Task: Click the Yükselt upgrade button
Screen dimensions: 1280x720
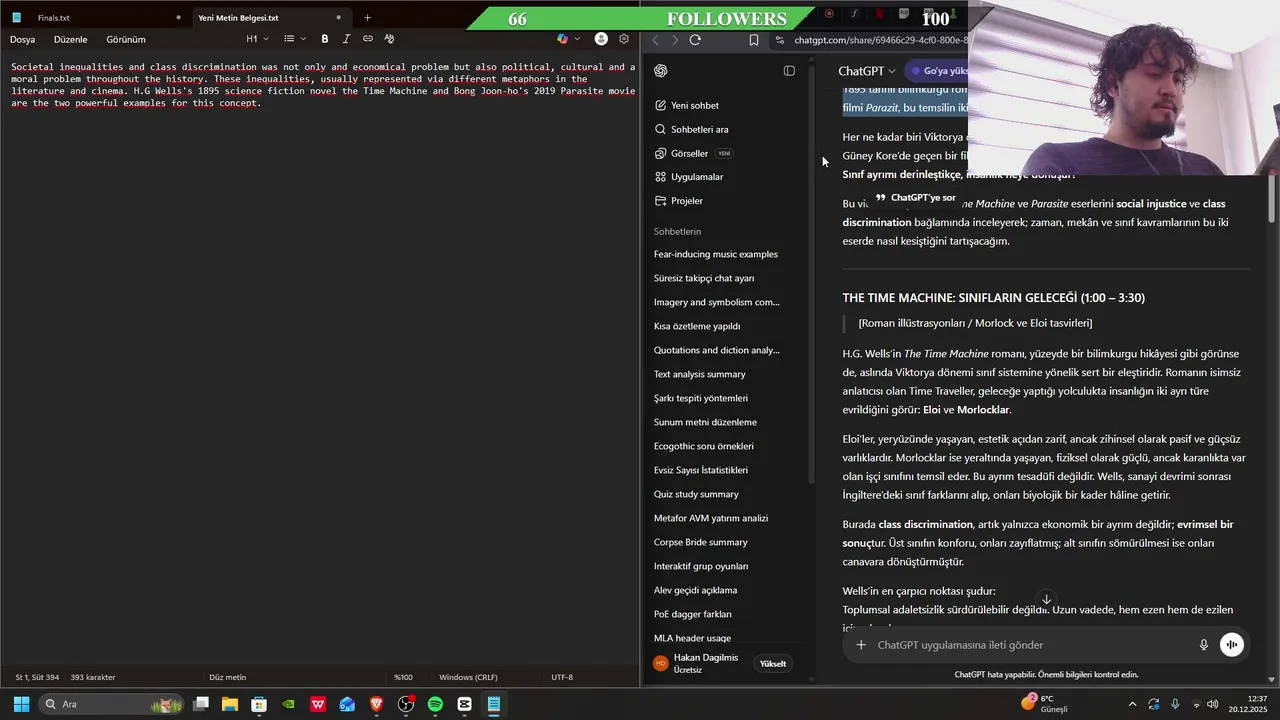Action: 773,664
